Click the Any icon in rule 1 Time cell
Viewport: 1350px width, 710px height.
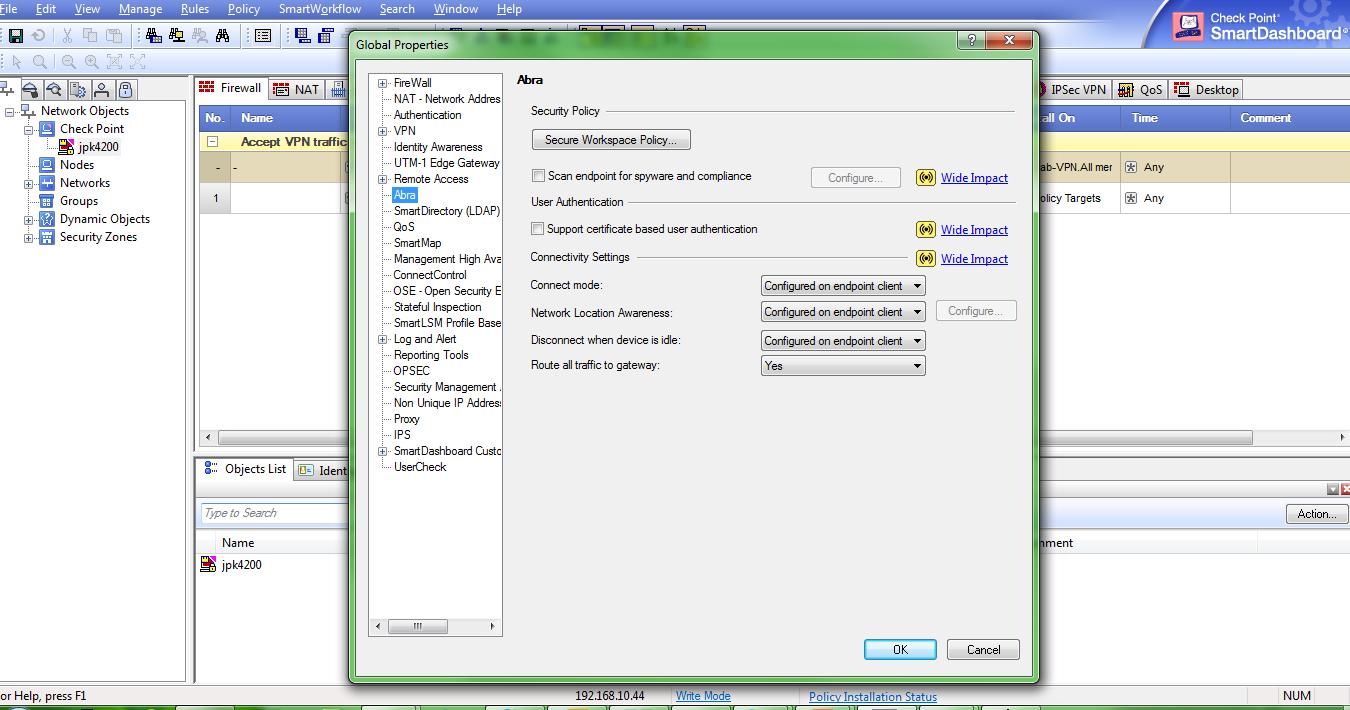[x=1131, y=198]
